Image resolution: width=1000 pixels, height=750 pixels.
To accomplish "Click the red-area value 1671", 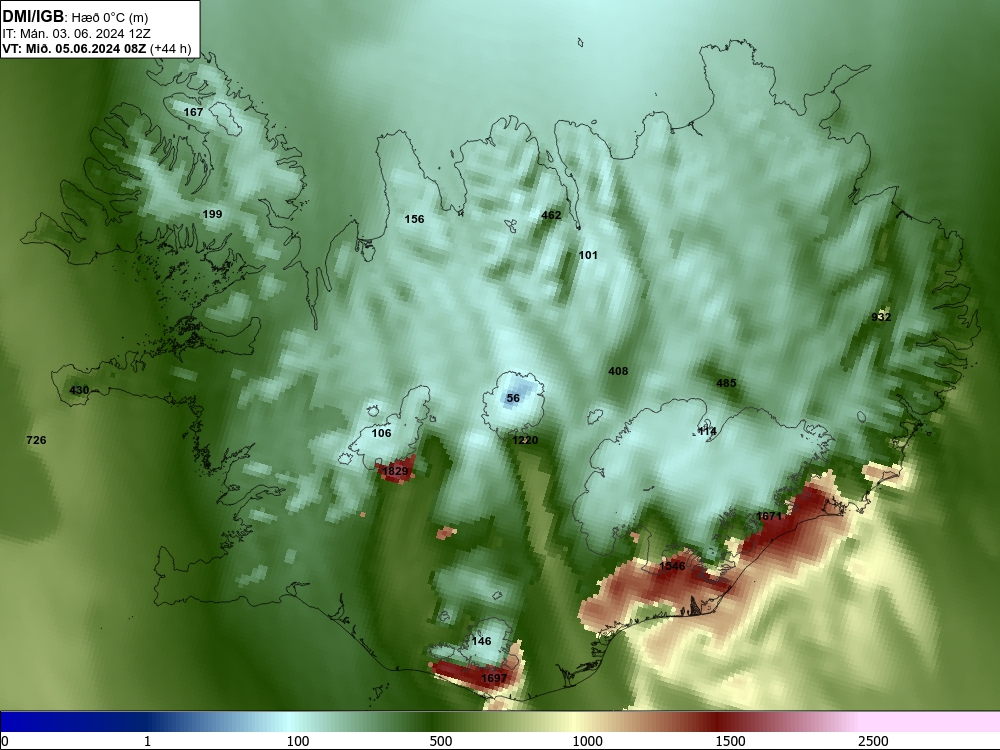I will tap(768, 516).
